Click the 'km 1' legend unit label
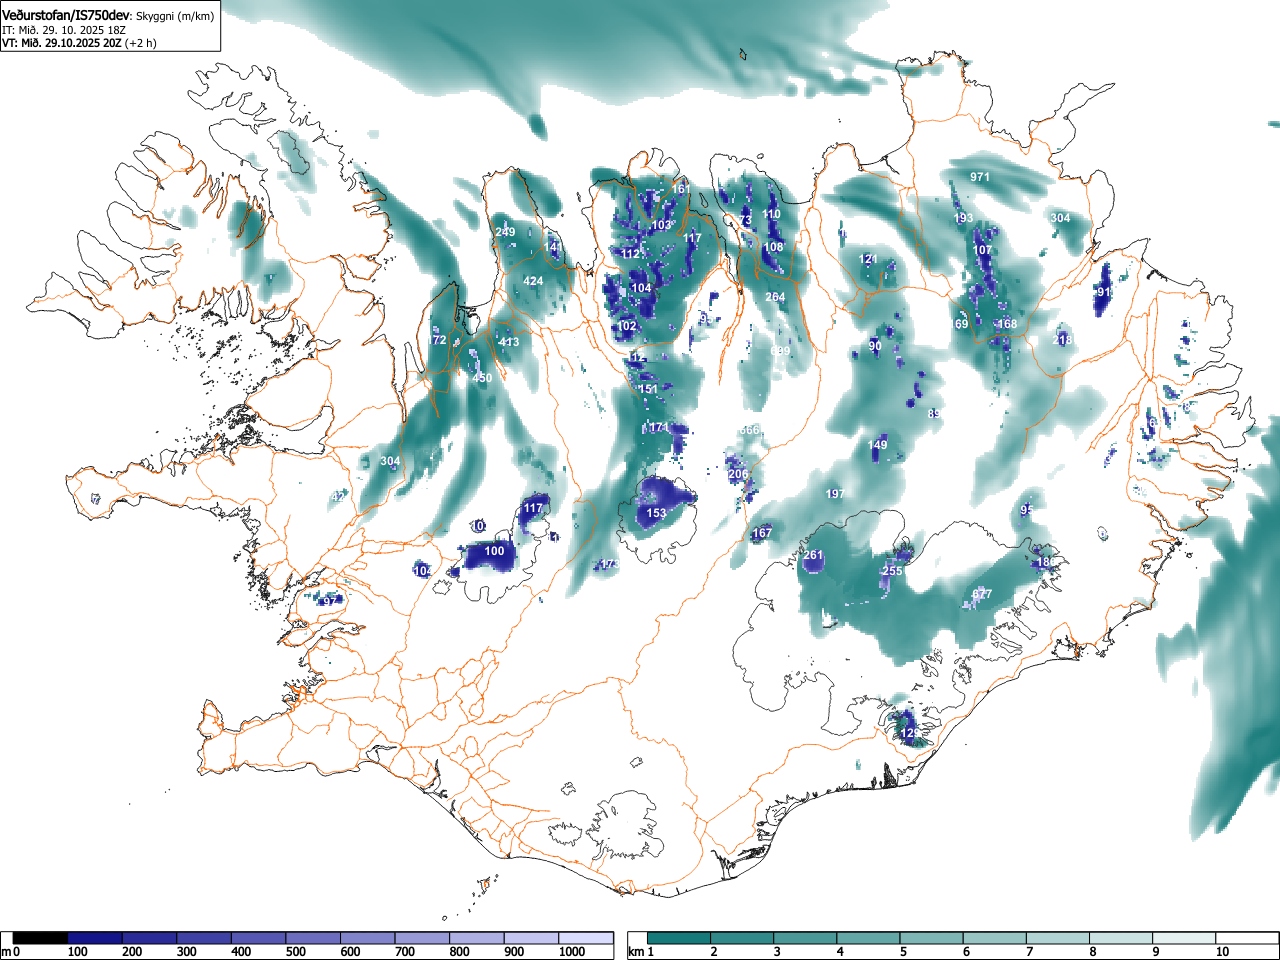This screenshot has height=960, width=1280. tap(640, 952)
